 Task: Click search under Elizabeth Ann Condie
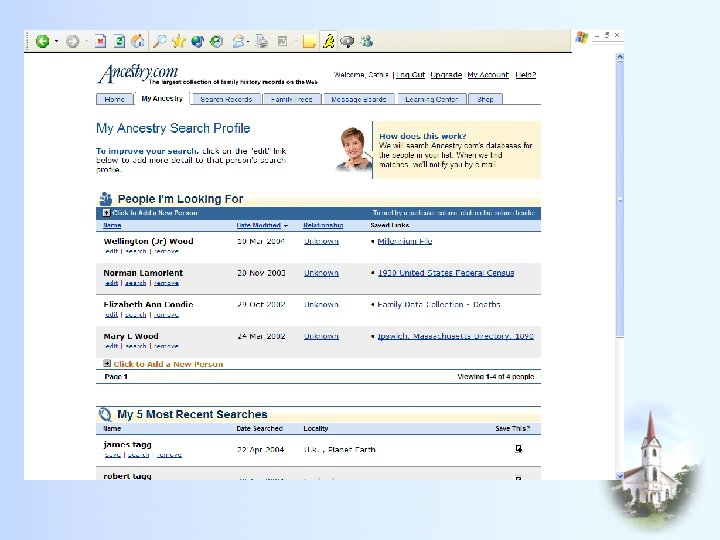point(135,315)
